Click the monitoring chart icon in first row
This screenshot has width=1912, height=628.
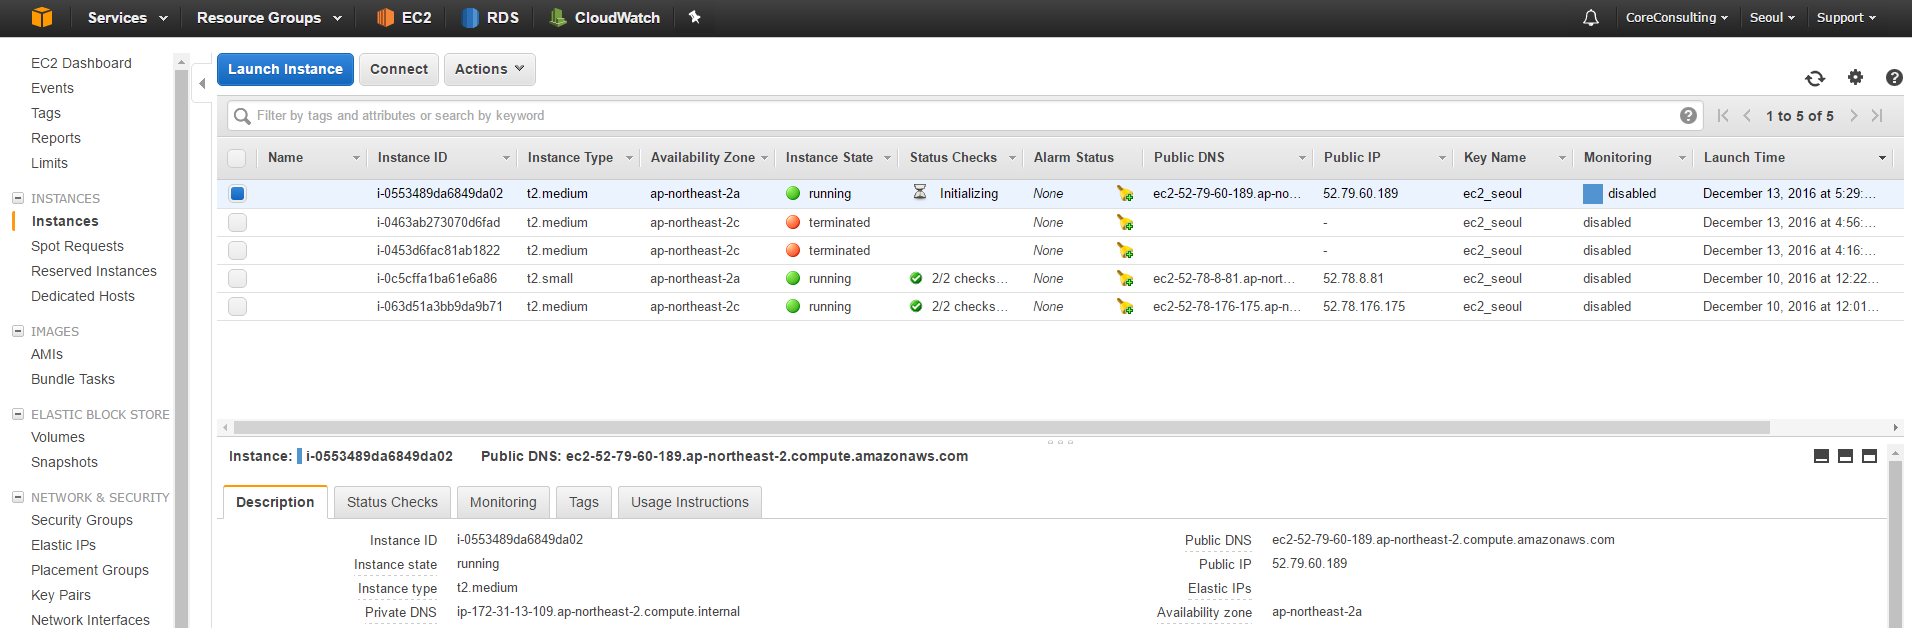pyautogui.click(x=1593, y=194)
